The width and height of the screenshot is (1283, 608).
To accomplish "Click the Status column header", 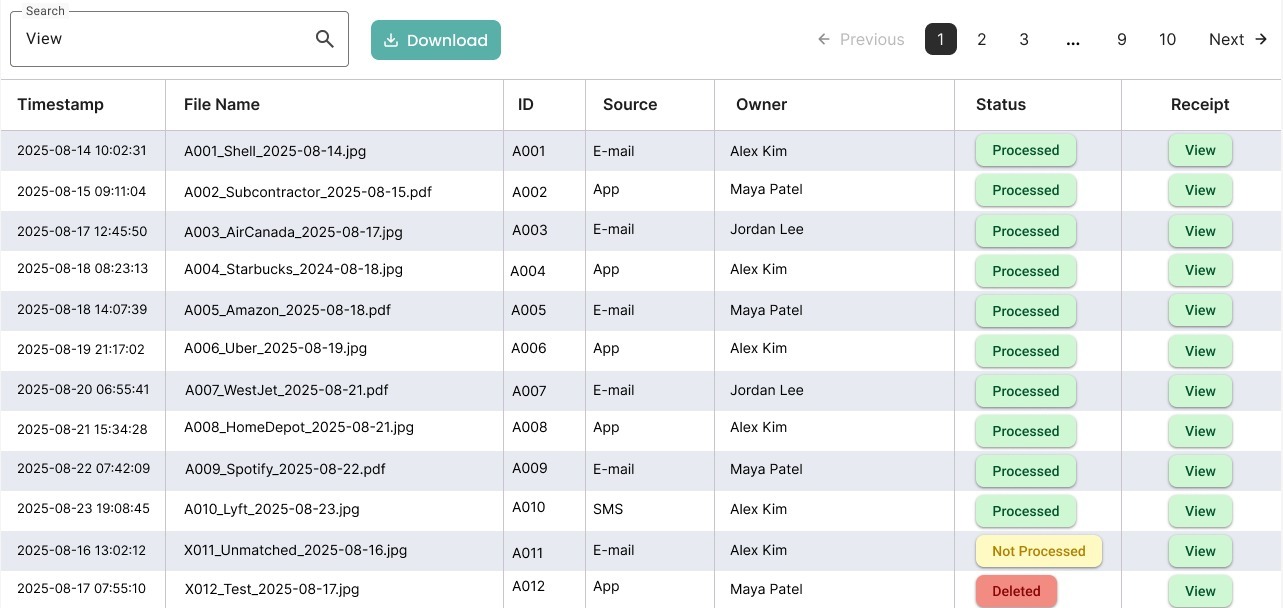I will coord(1001,104).
